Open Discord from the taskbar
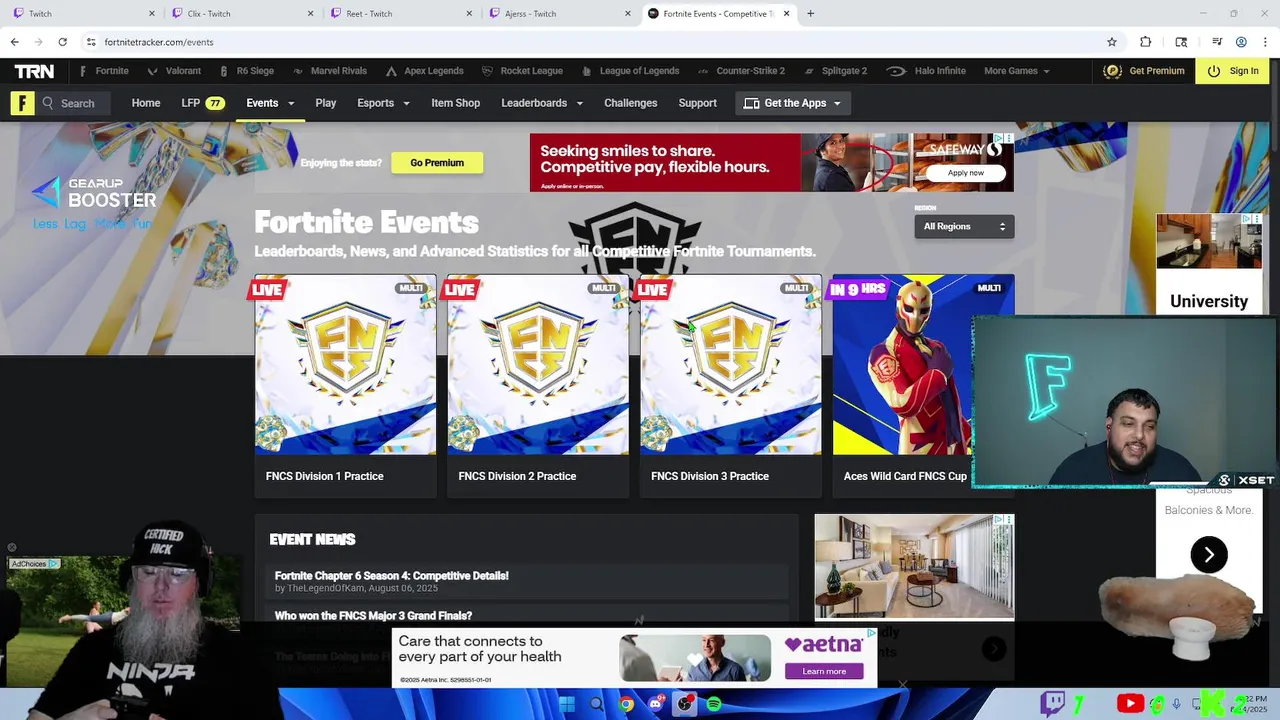Viewport: 1280px width, 720px height. pos(655,704)
